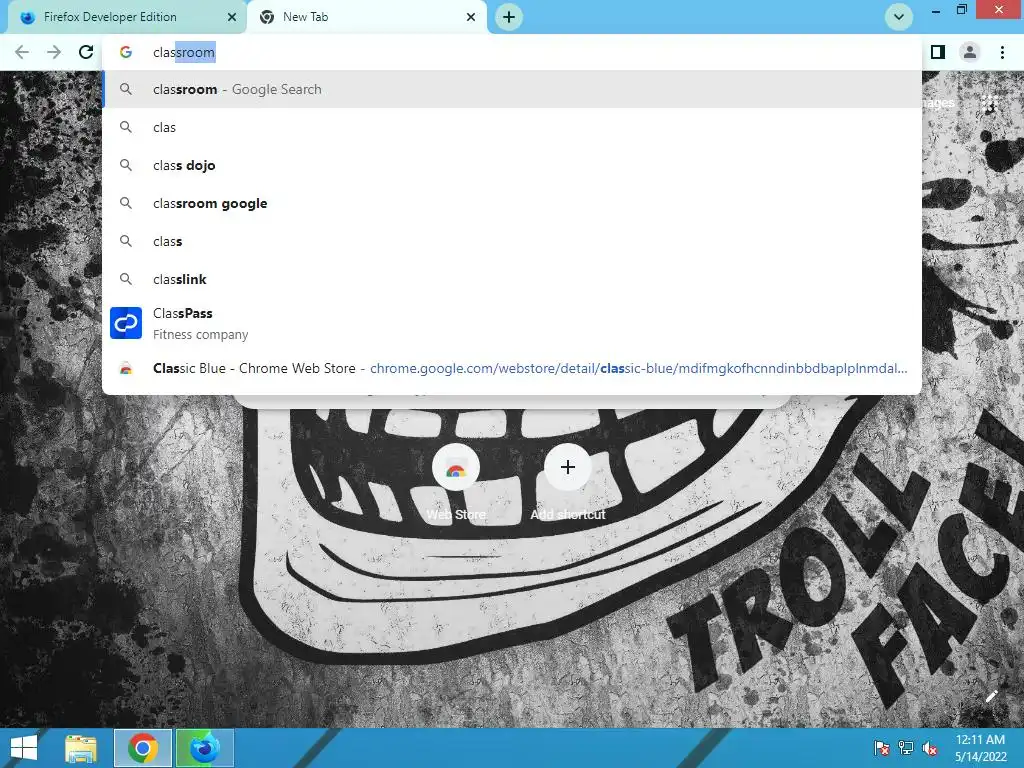Open the Chrome three-dot menu
This screenshot has width=1024, height=768.
(x=1002, y=52)
